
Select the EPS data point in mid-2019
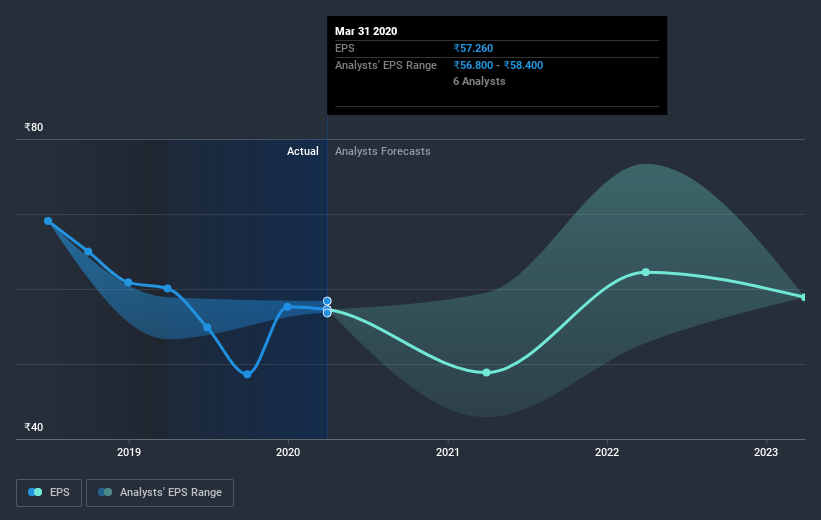click(207, 328)
